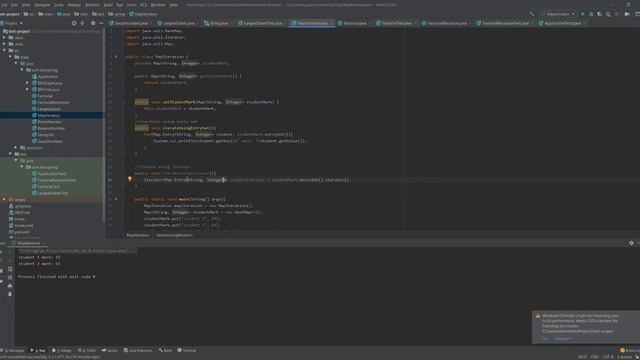Open the Terminal tool window
640x360 pixels.
coord(187,350)
